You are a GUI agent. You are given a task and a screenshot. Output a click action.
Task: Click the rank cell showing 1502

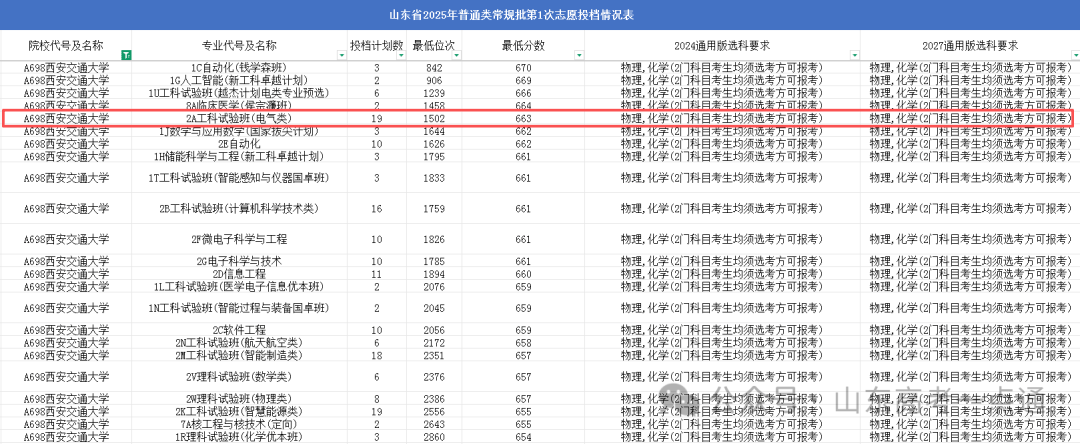tap(434, 118)
